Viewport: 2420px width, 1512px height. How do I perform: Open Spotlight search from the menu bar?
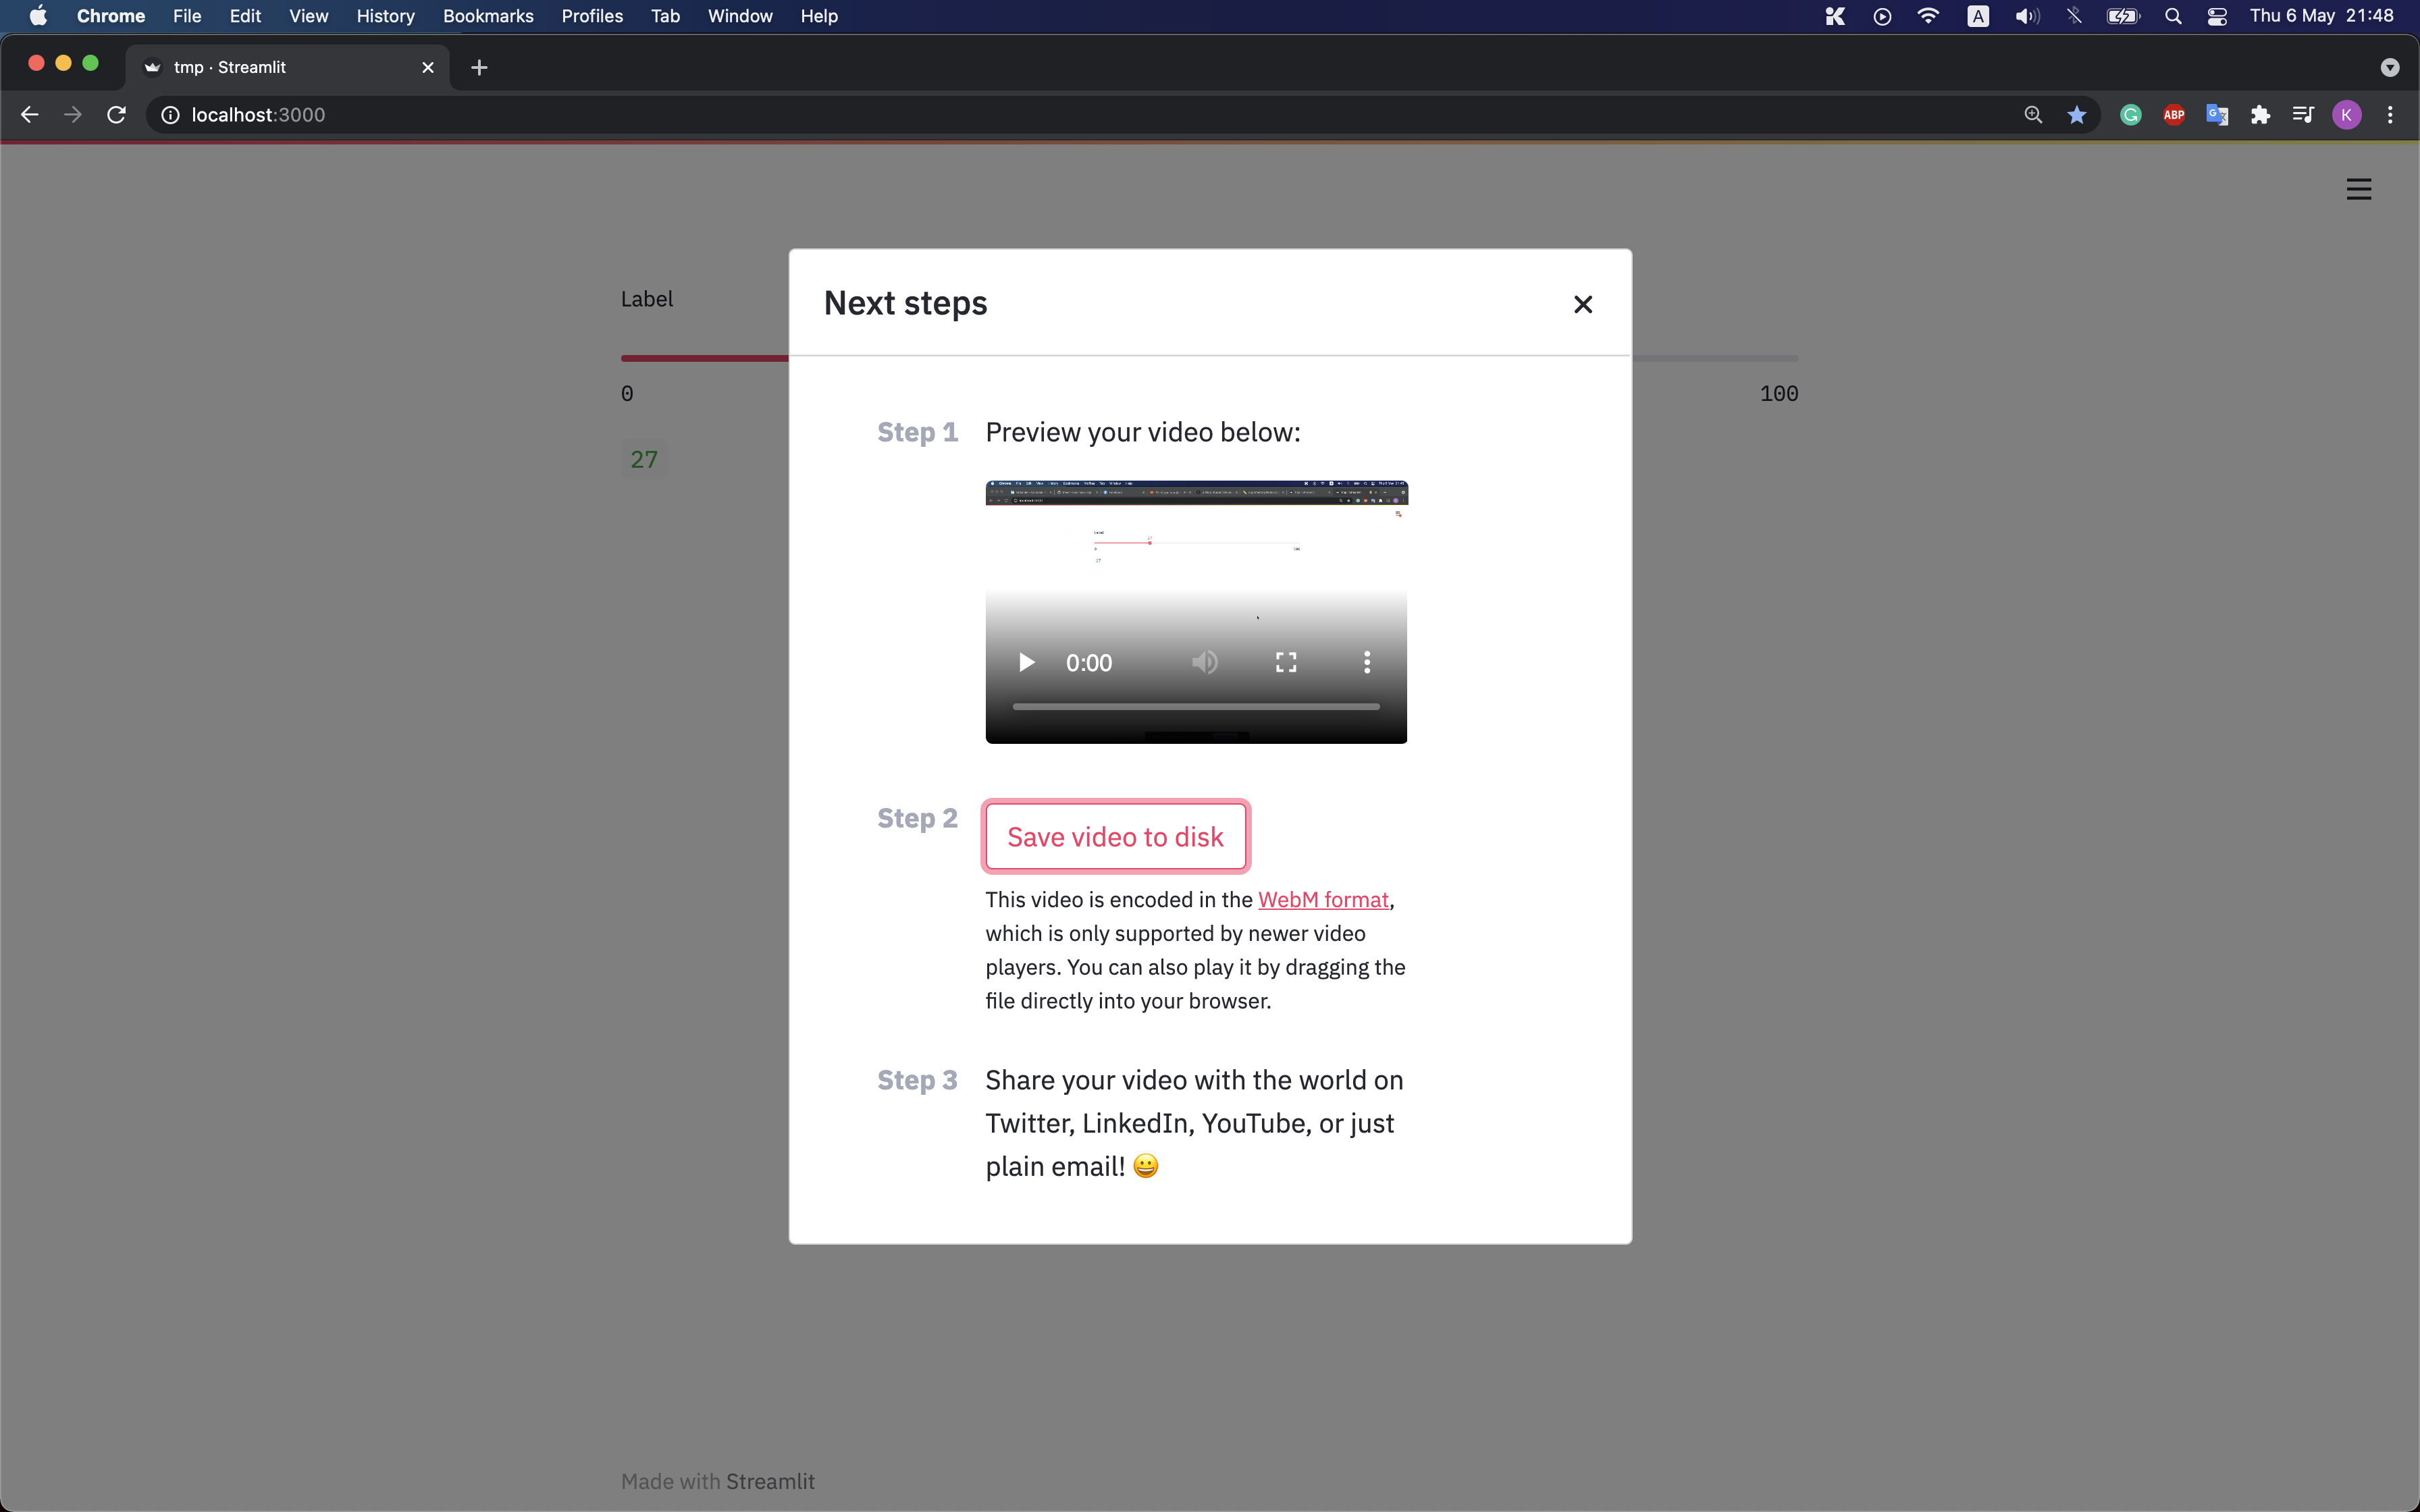(x=2172, y=16)
